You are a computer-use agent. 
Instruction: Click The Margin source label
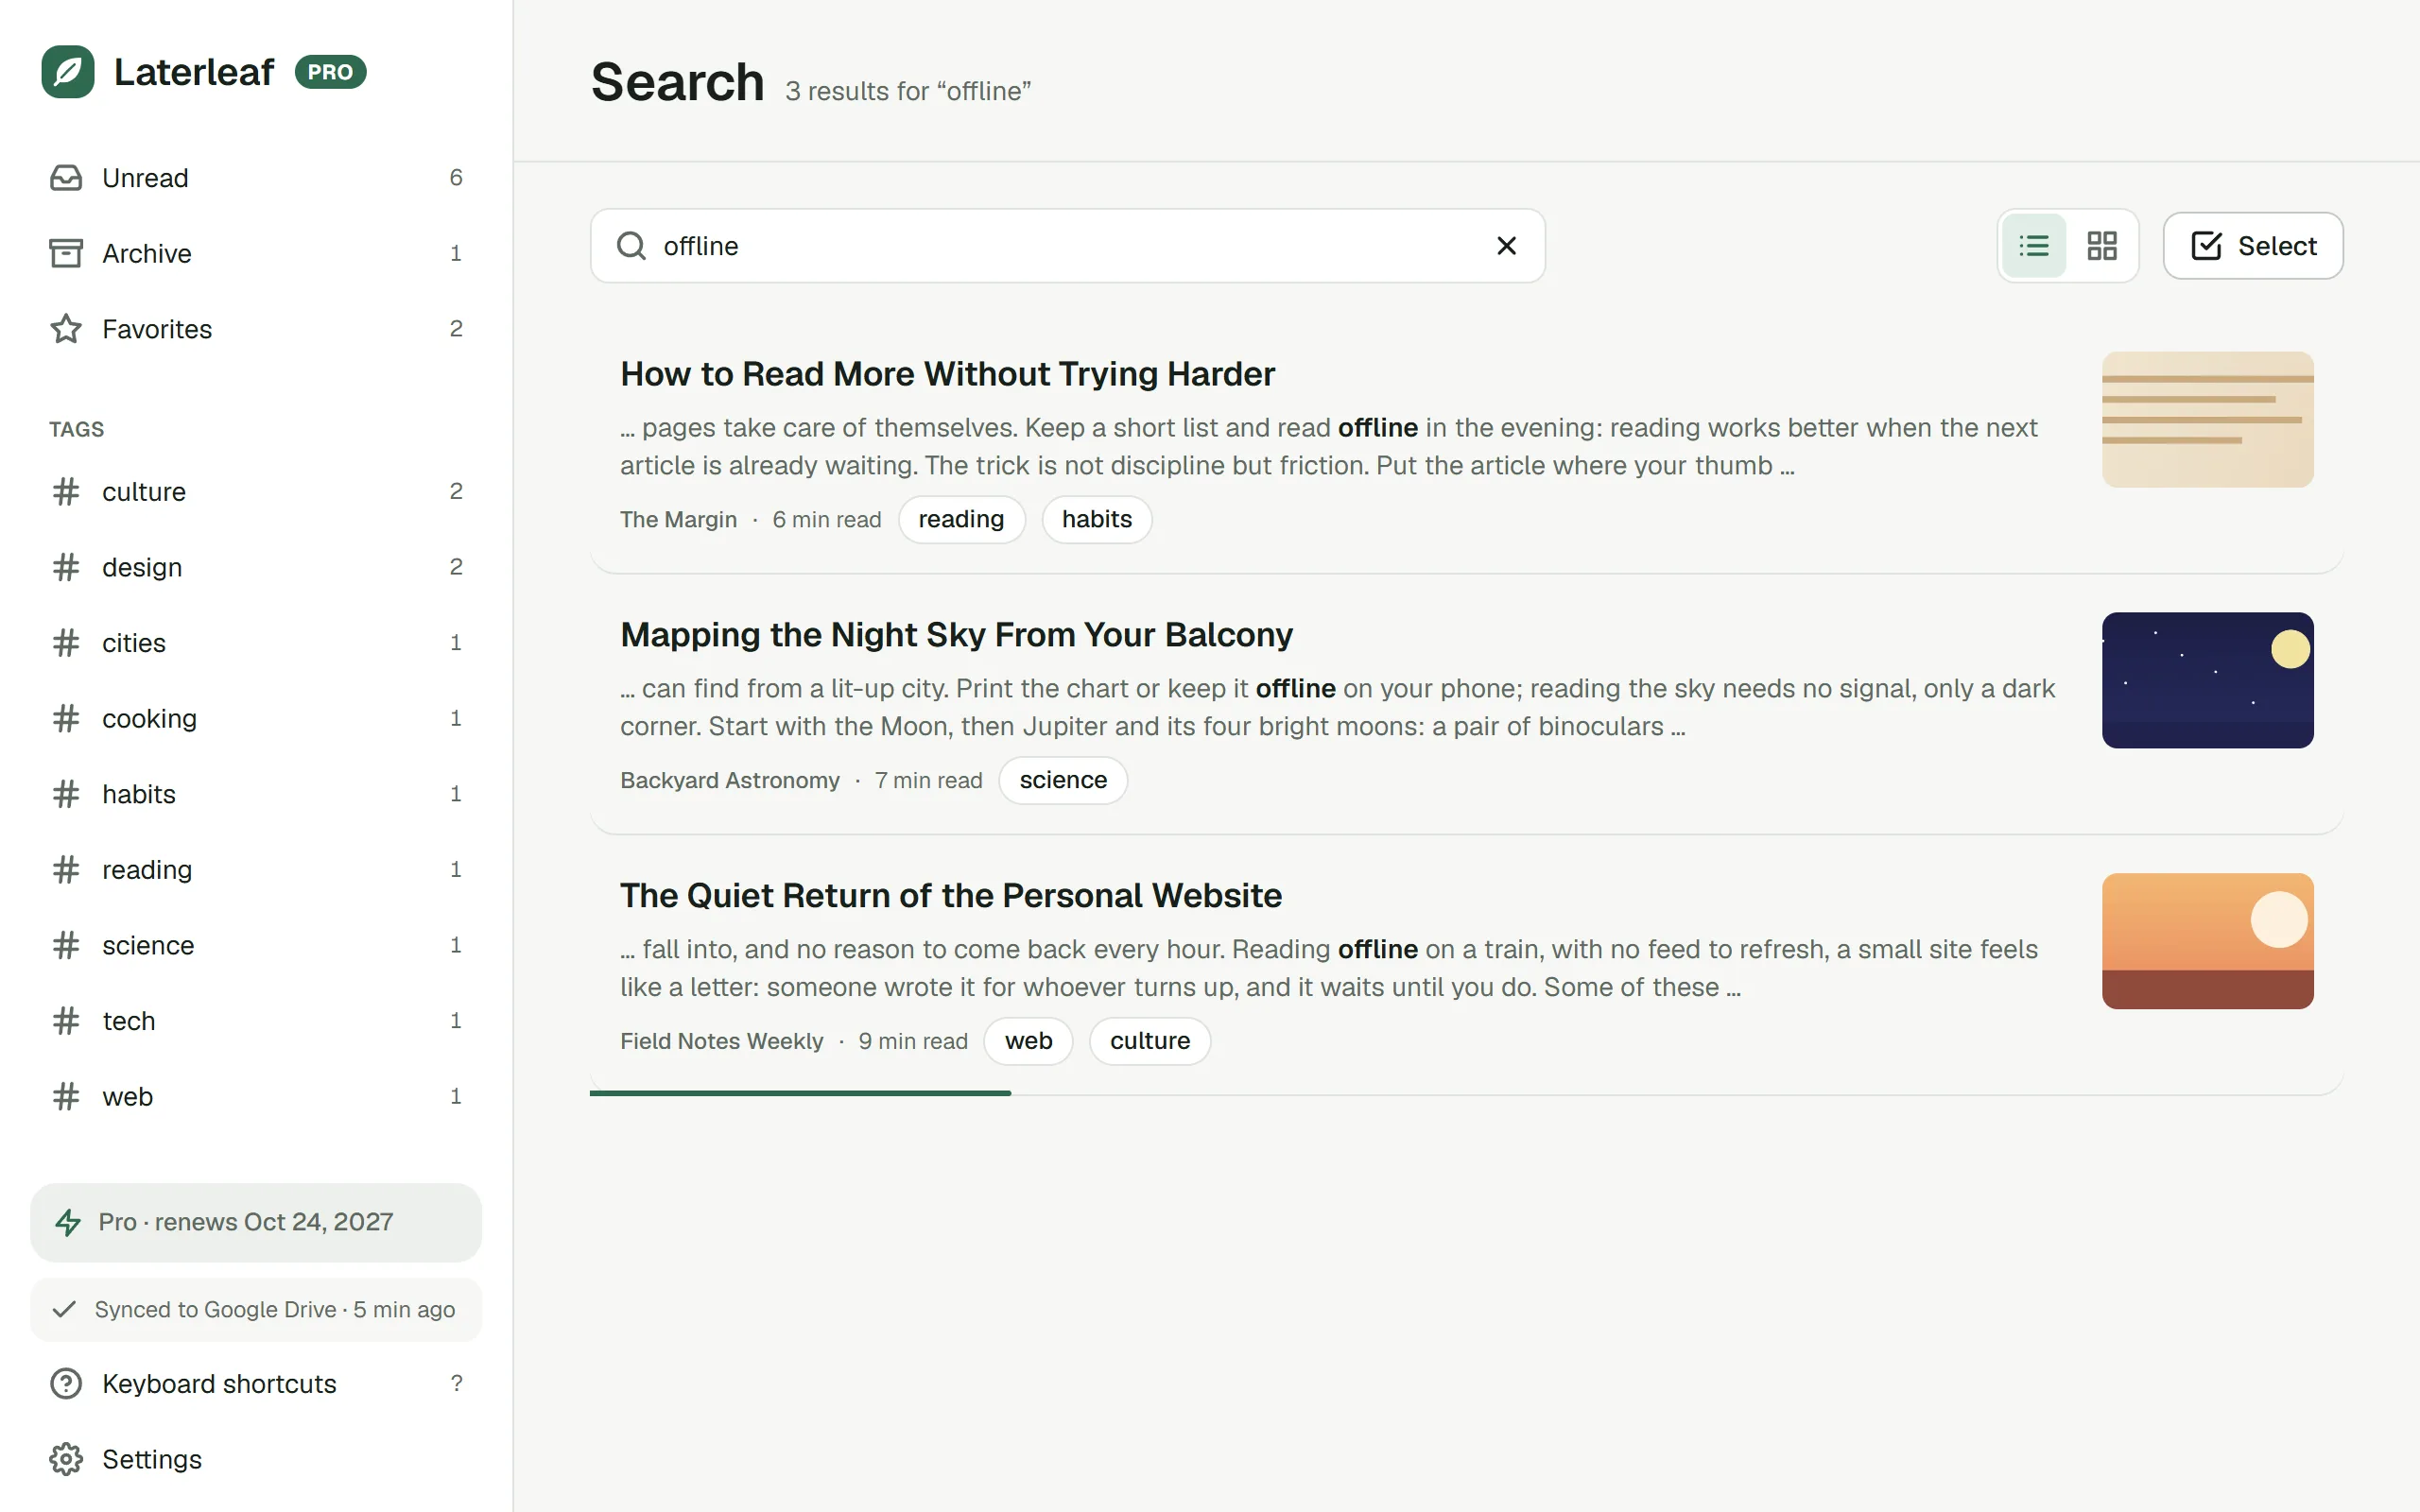(x=678, y=520)
